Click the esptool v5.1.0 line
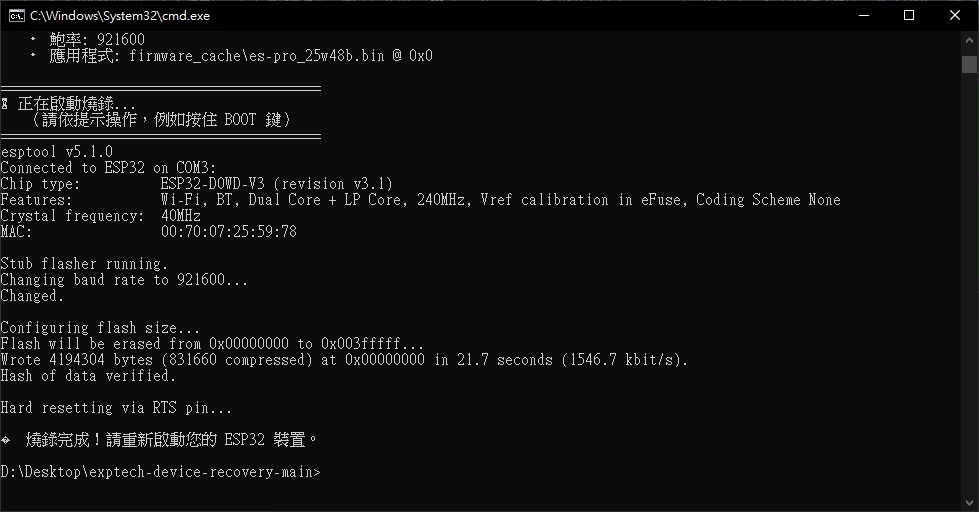979x512 pixels. [x=57, y=152]
